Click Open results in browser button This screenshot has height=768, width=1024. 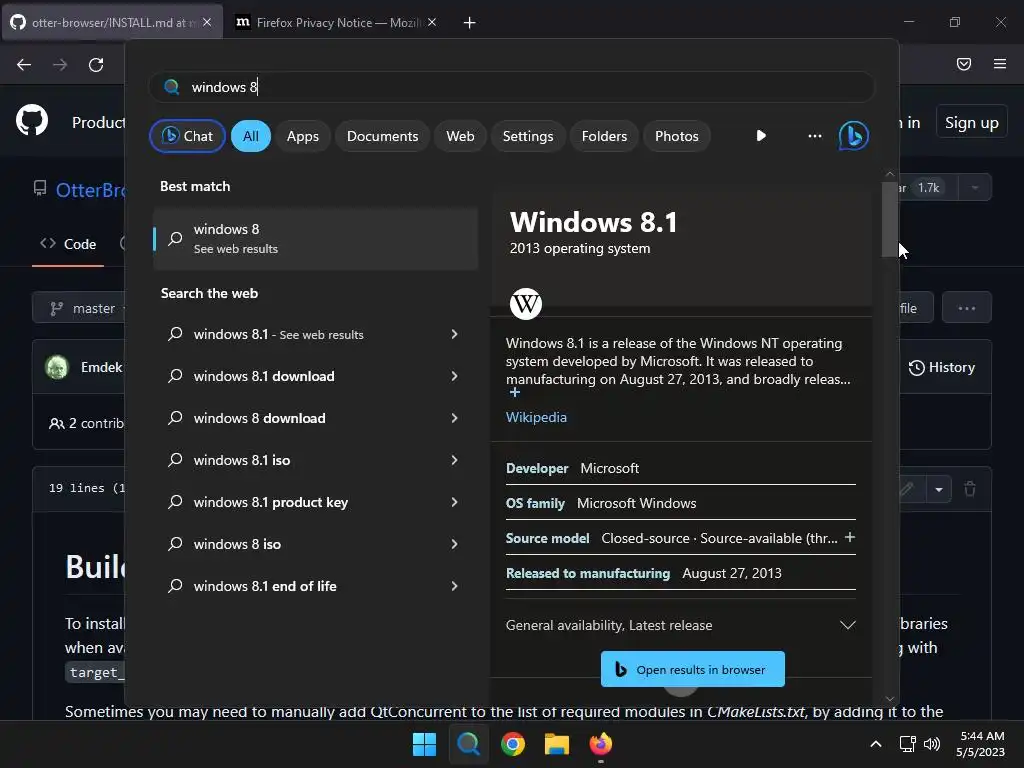693,669
